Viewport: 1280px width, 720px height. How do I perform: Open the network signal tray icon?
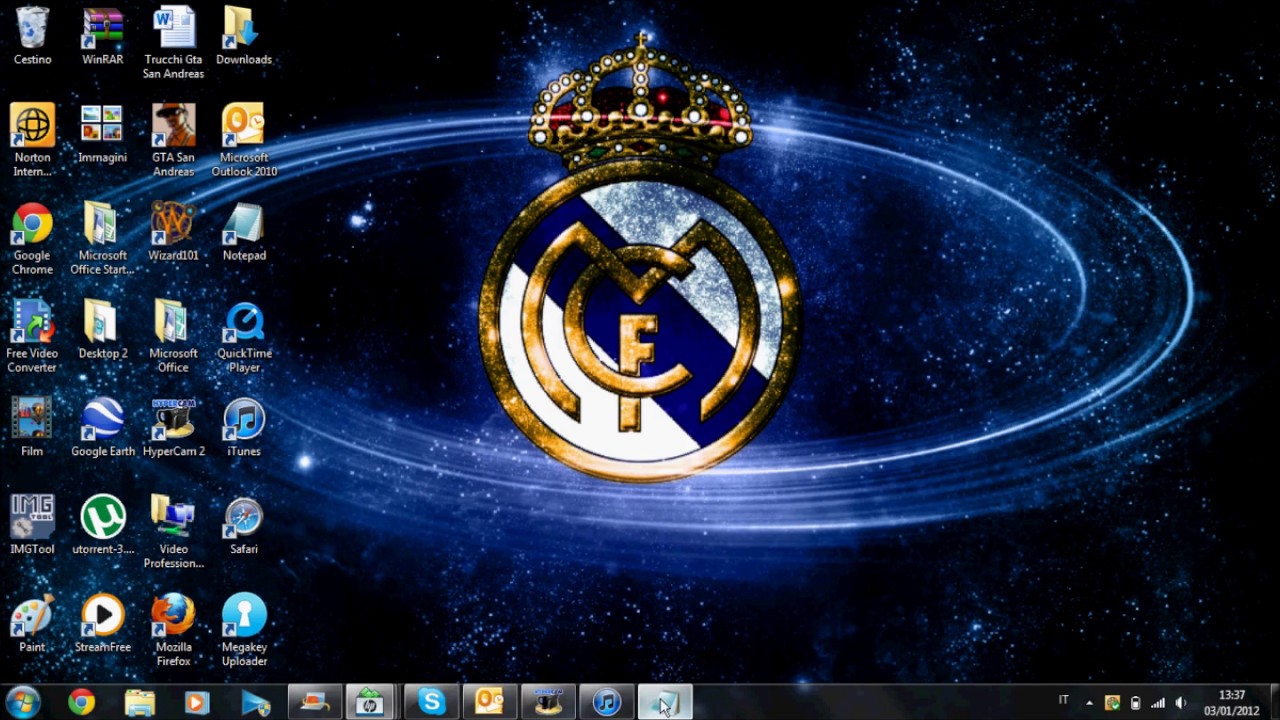click(1158, 702)
